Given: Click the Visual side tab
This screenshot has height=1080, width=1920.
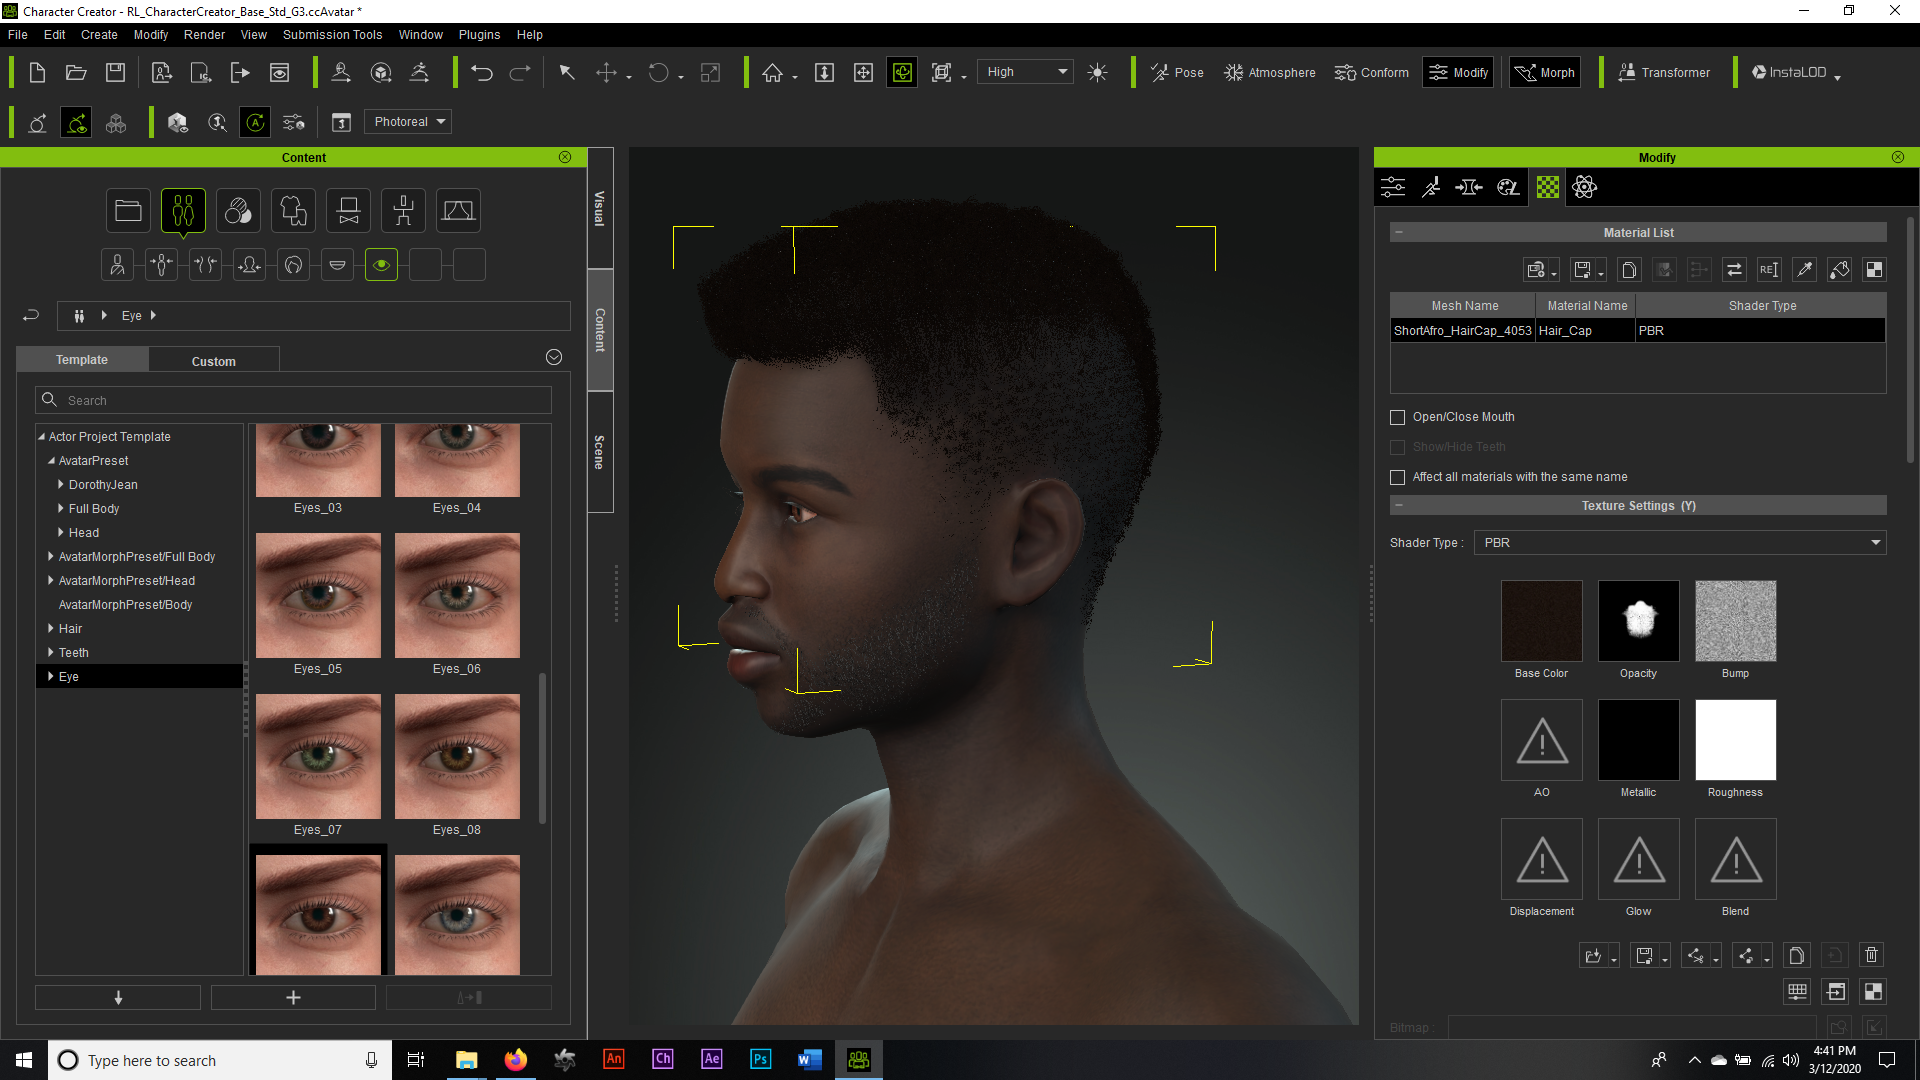Looking at the screenshot, I should click(x=600, y=208).
